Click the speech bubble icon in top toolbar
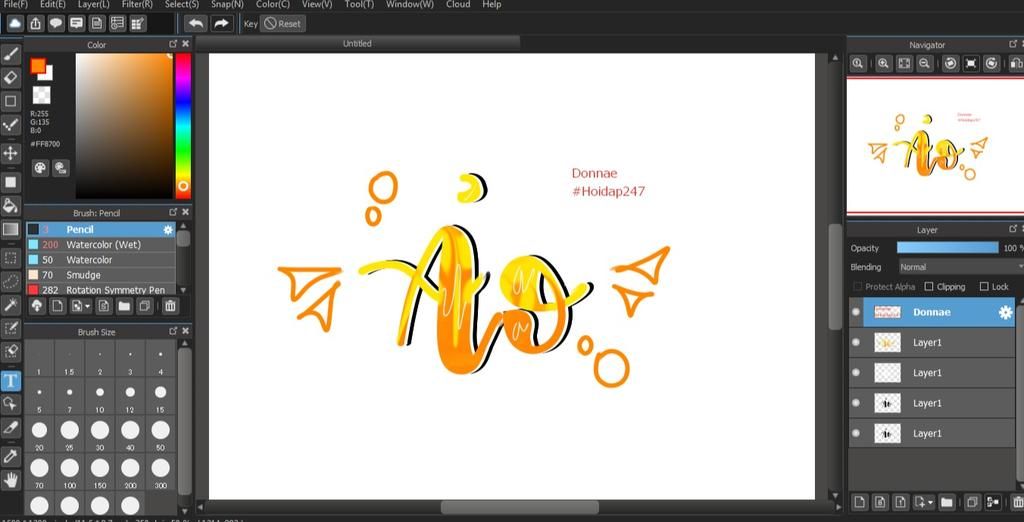This screenshot has width=1024, height=522. coord(56,24)
